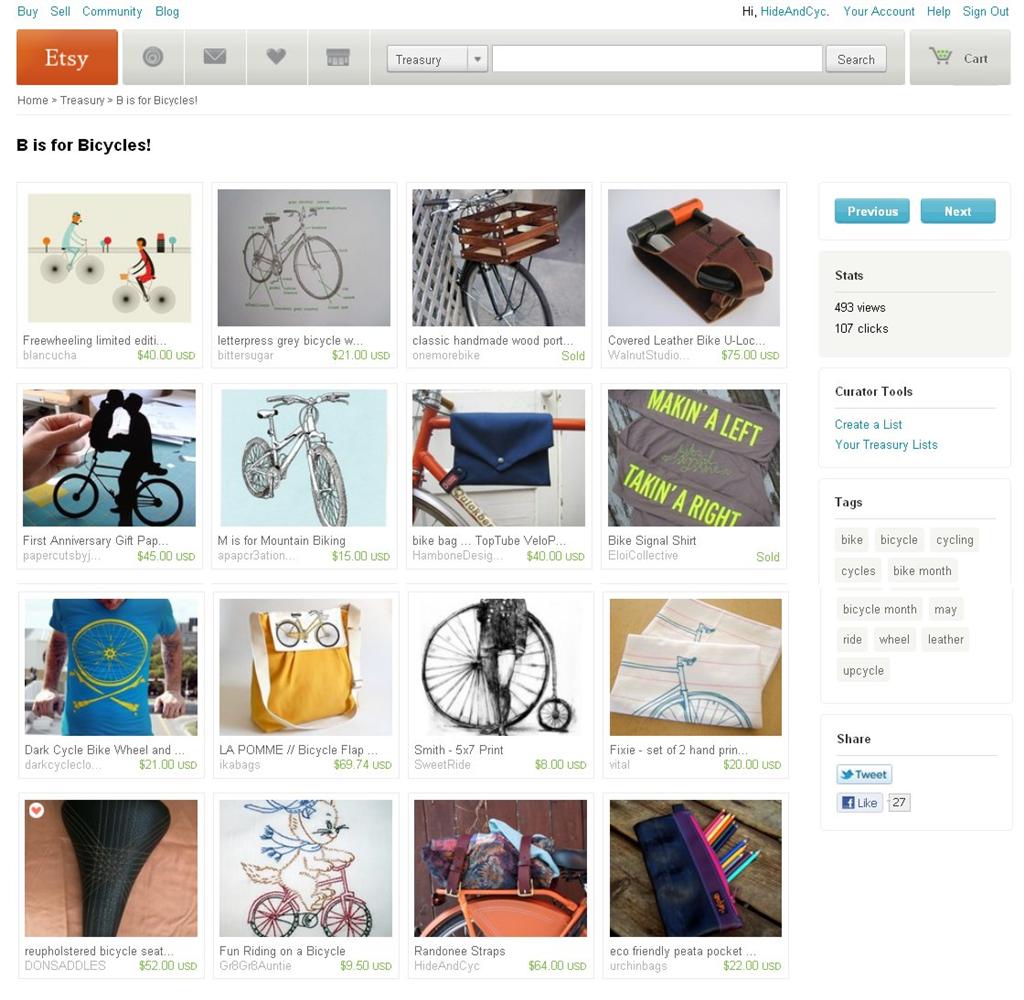Open the Create a List link
Image resolution: width=1024 pixels, height=1000 pixels.
[868, 425]
